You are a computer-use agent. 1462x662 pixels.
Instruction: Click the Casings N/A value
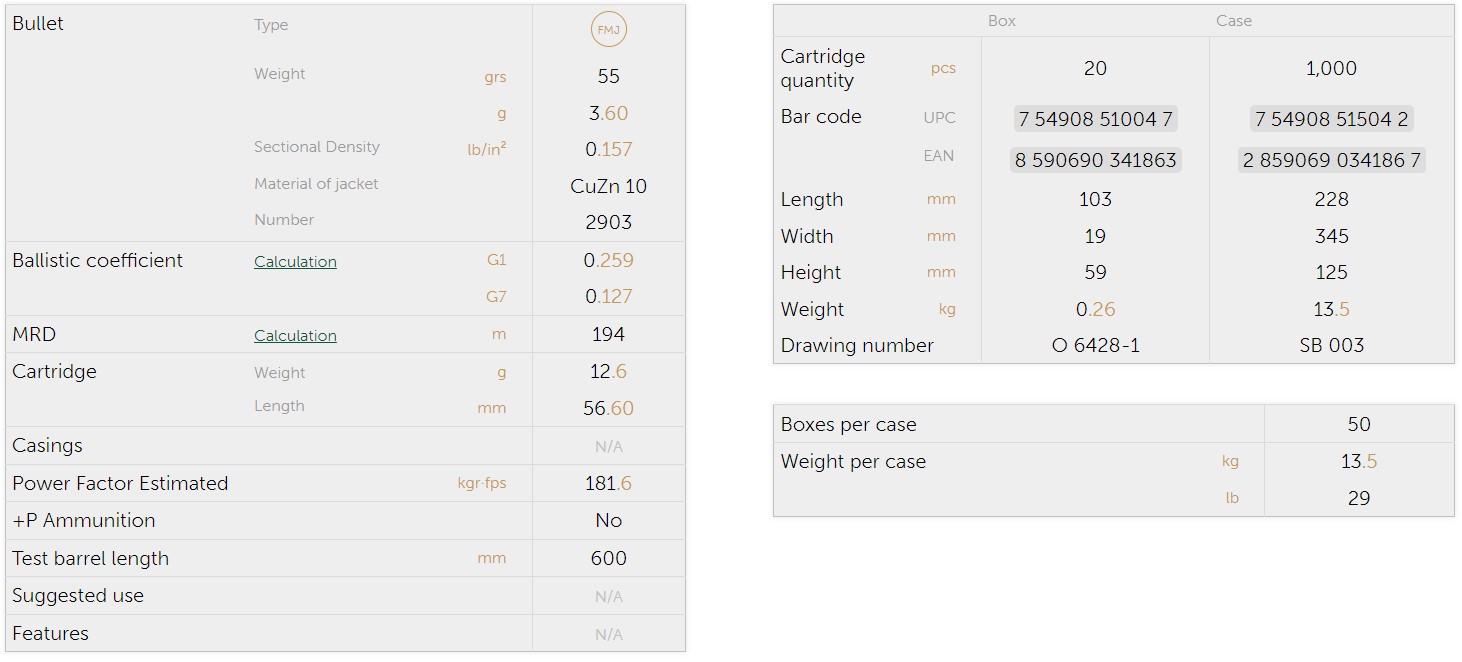coord(608,447)
